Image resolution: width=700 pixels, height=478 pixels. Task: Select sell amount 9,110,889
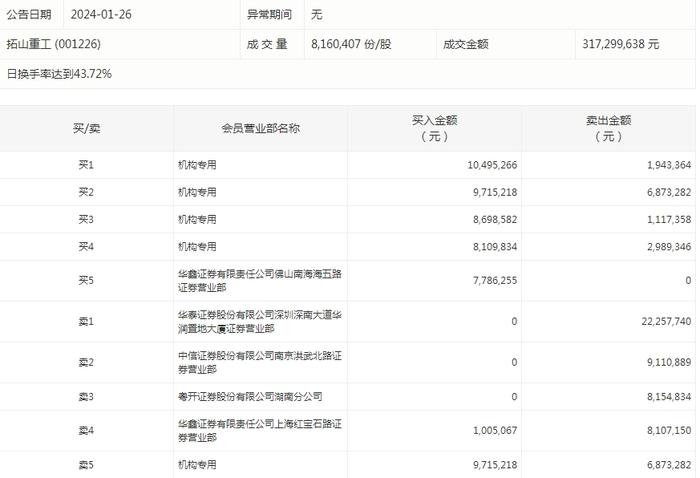pyautogui.click(x=669, y=362)
